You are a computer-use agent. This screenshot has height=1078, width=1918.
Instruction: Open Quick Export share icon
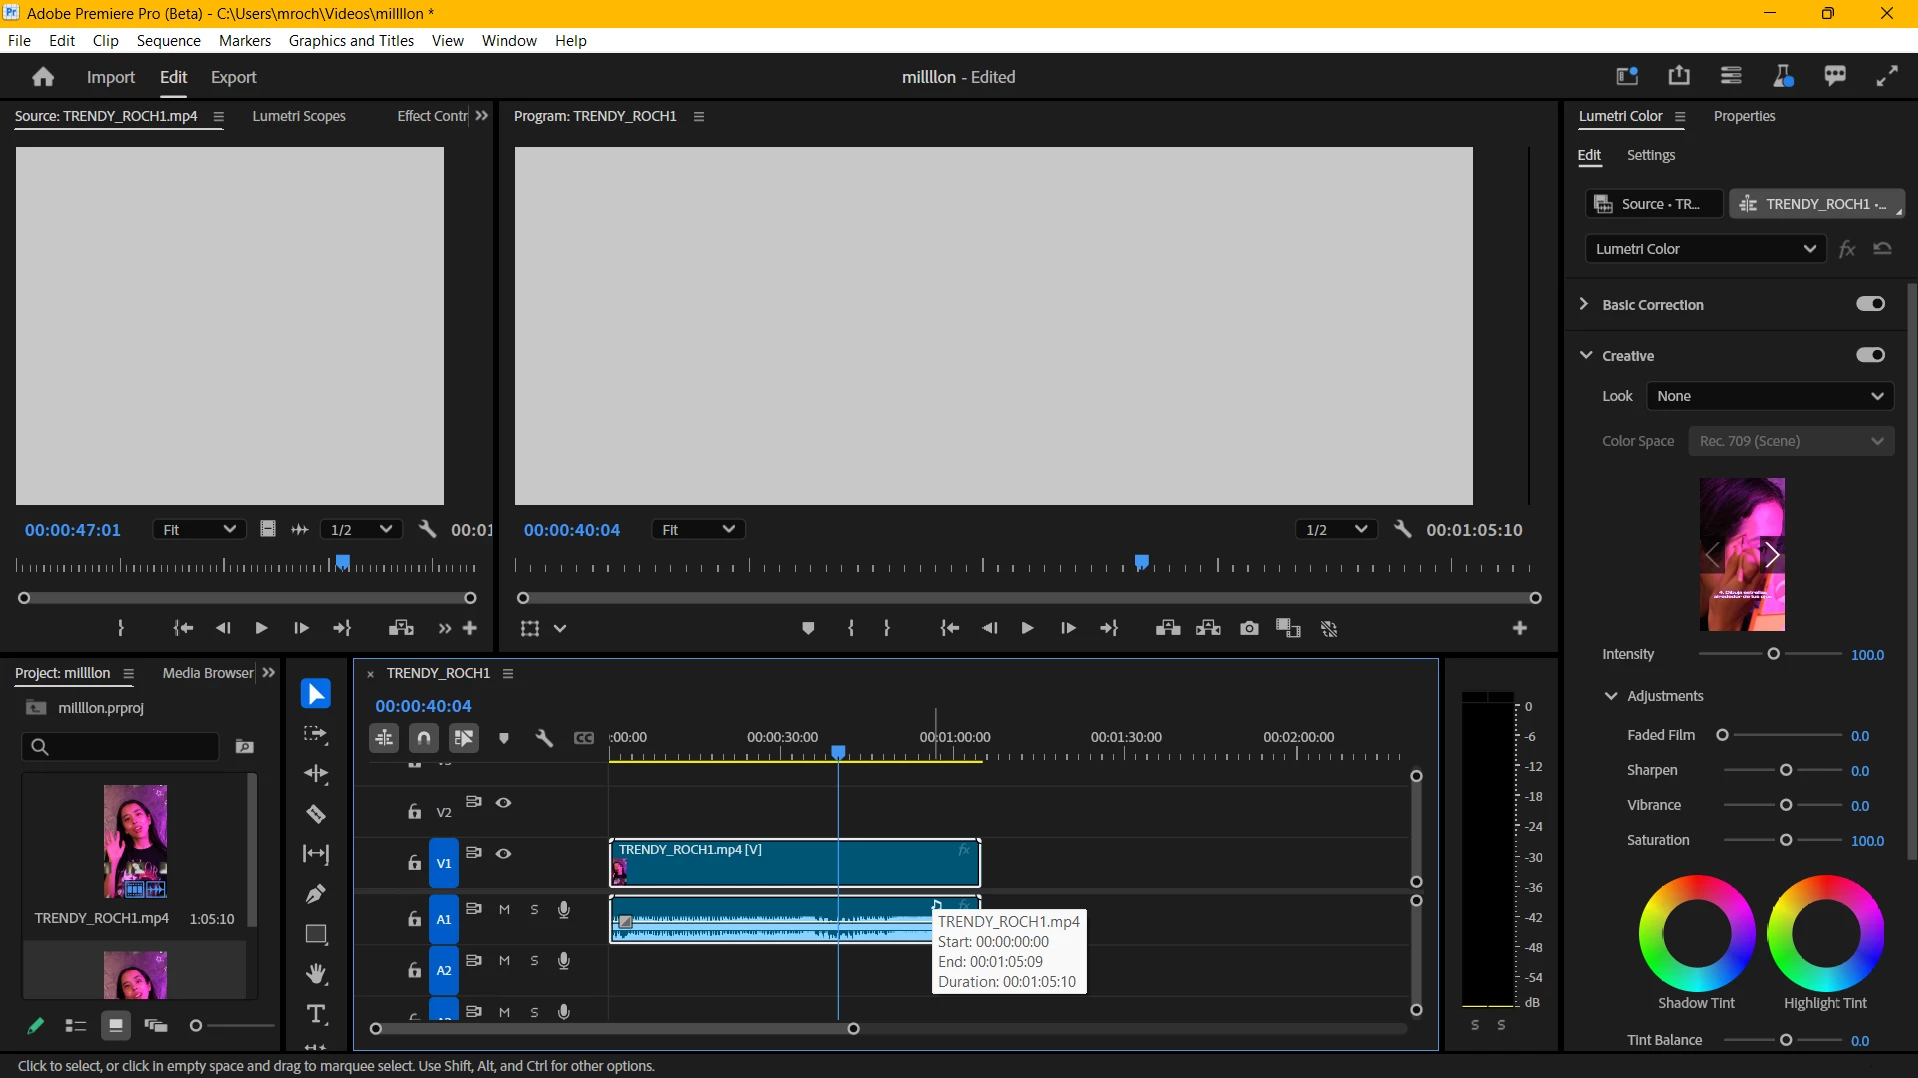1679,76
